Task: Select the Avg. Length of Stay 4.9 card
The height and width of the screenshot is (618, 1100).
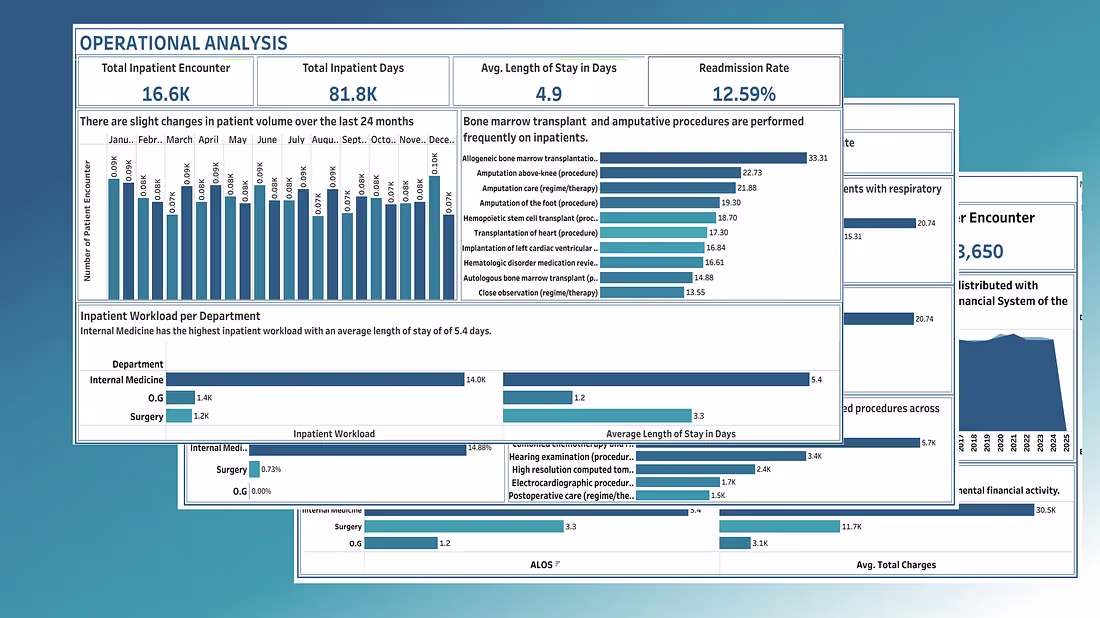Action: (x=549, y=82)
